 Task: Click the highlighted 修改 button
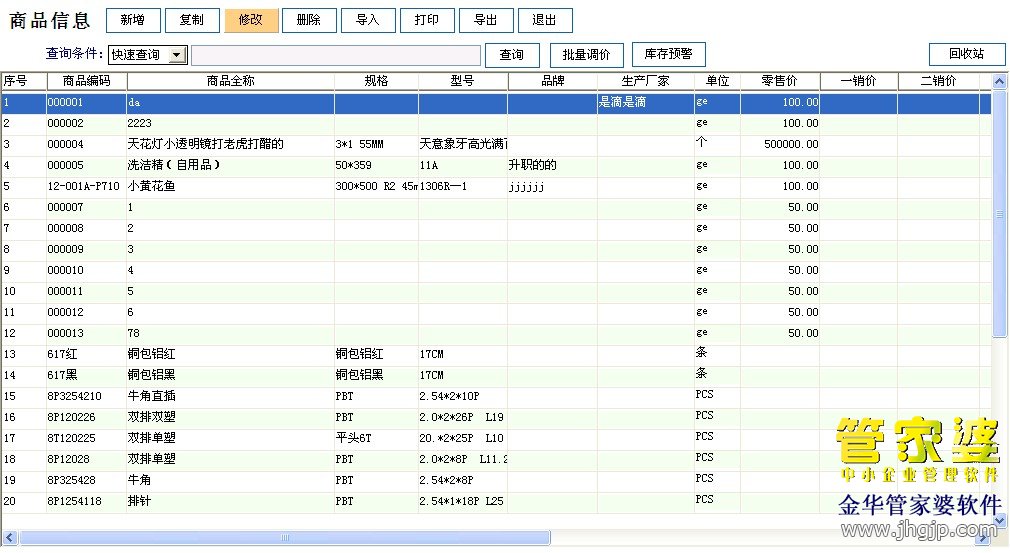coord(251,21)
